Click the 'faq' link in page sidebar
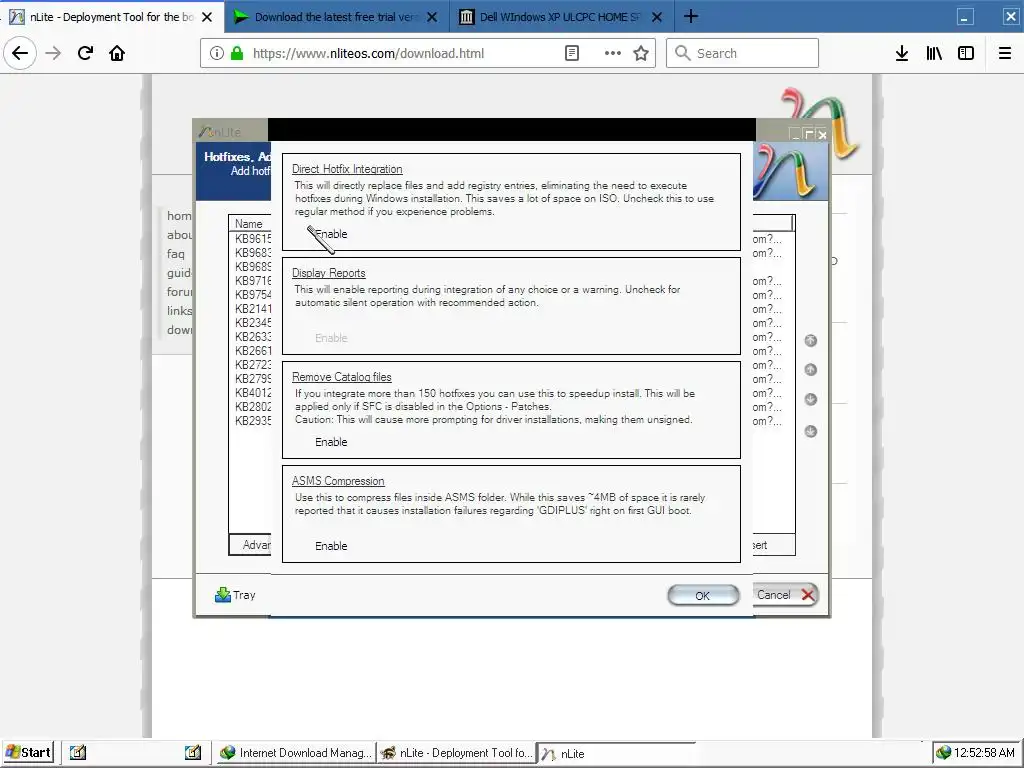The image size is (1024, 768). point(176,253)
